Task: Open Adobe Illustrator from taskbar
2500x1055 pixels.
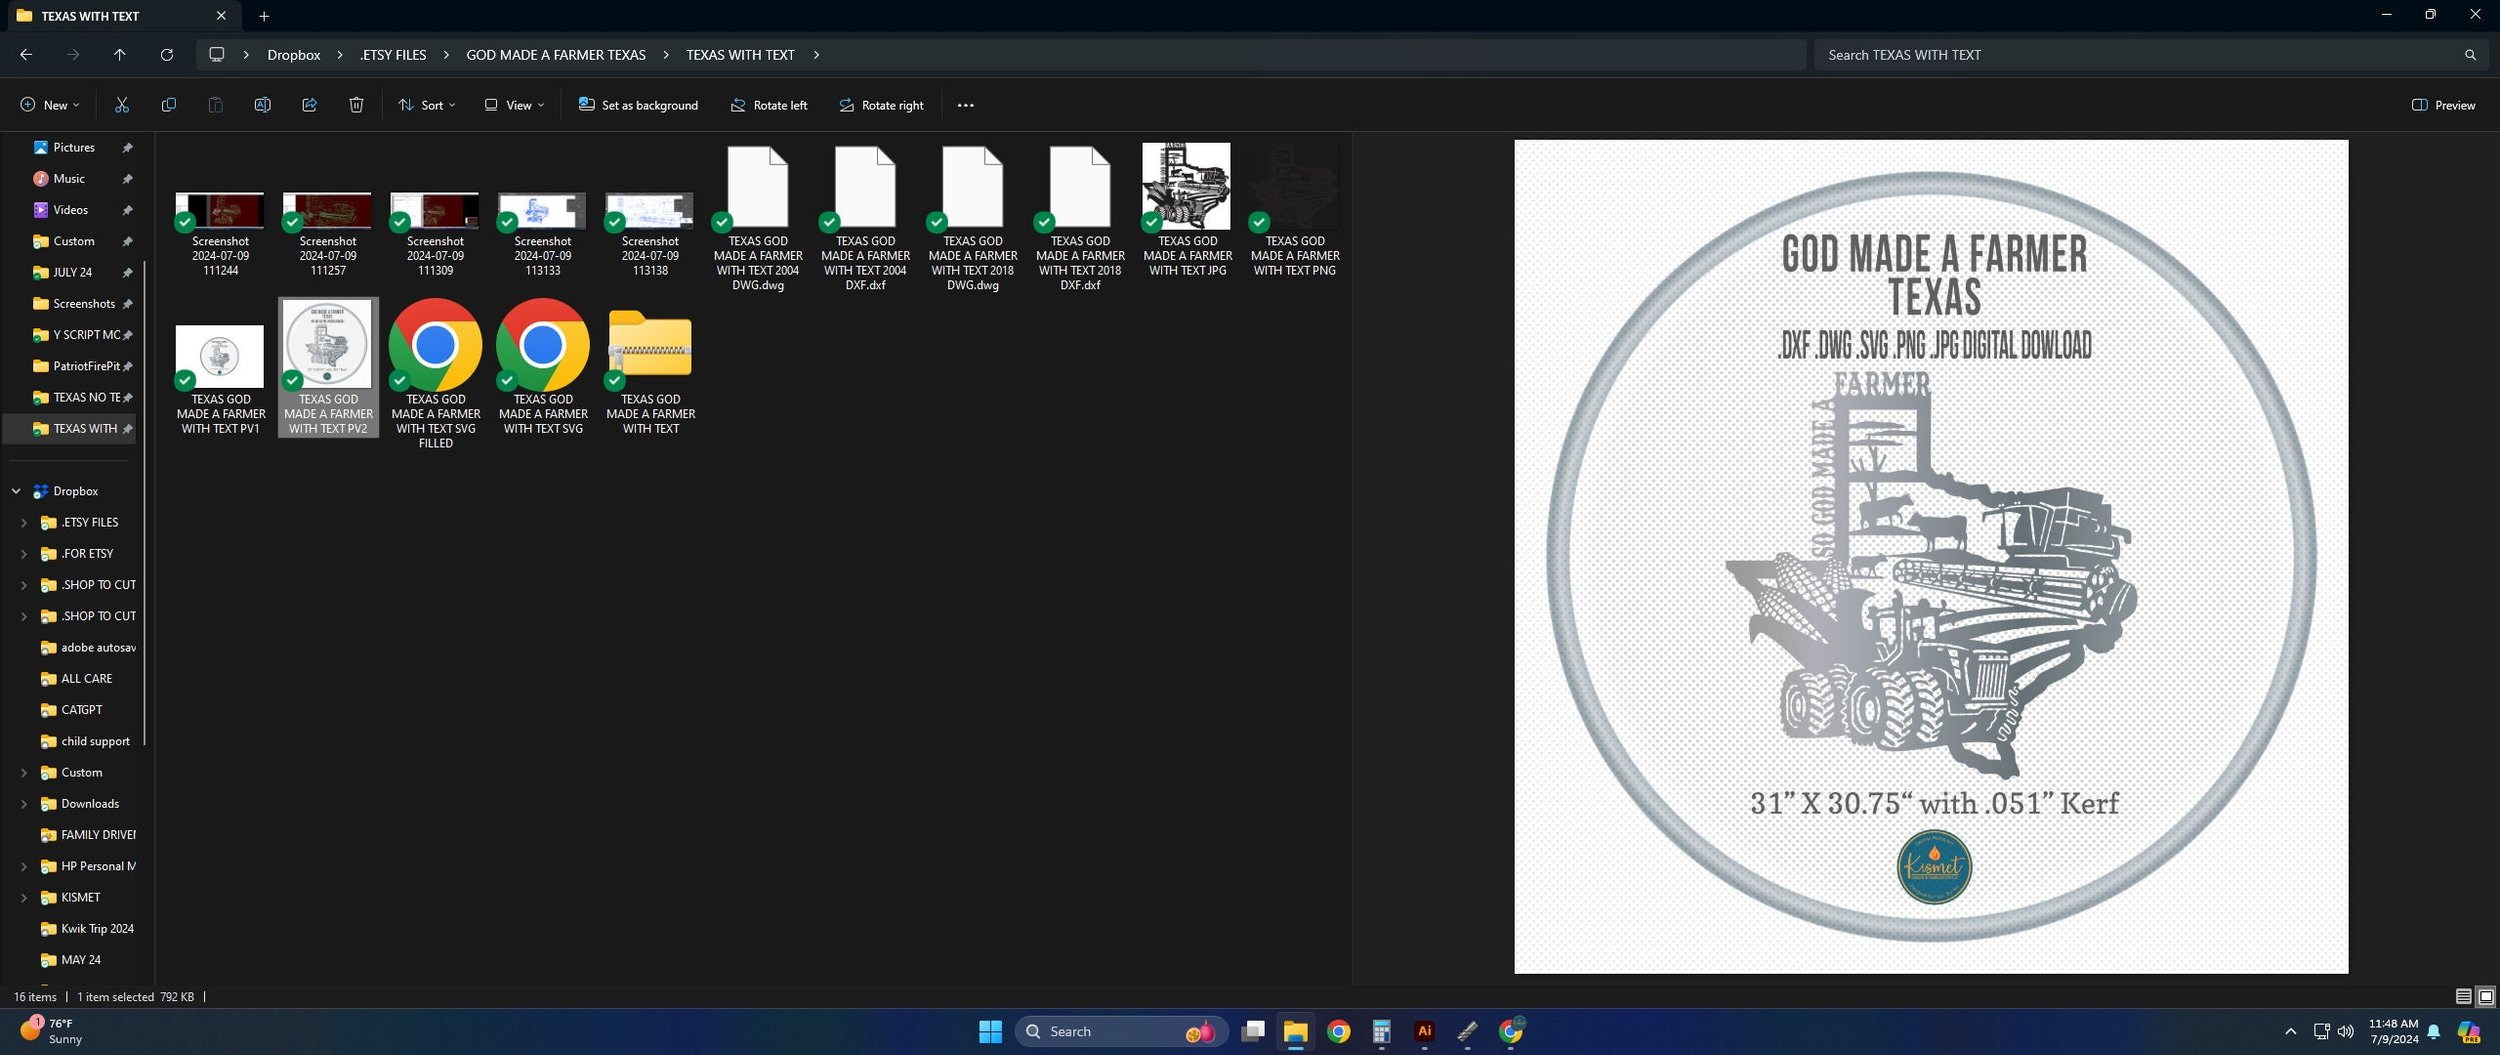Action: pos(1424,1031)
